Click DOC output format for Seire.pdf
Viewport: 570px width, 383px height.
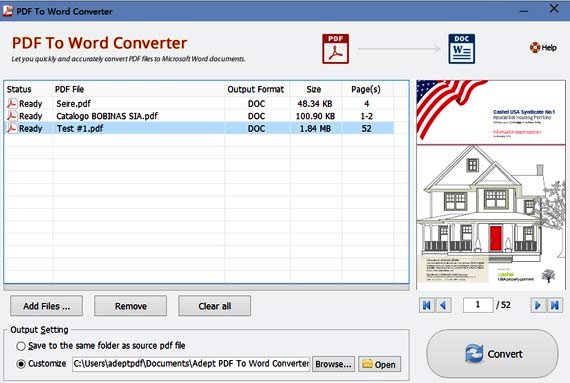(x=256, y=104)
